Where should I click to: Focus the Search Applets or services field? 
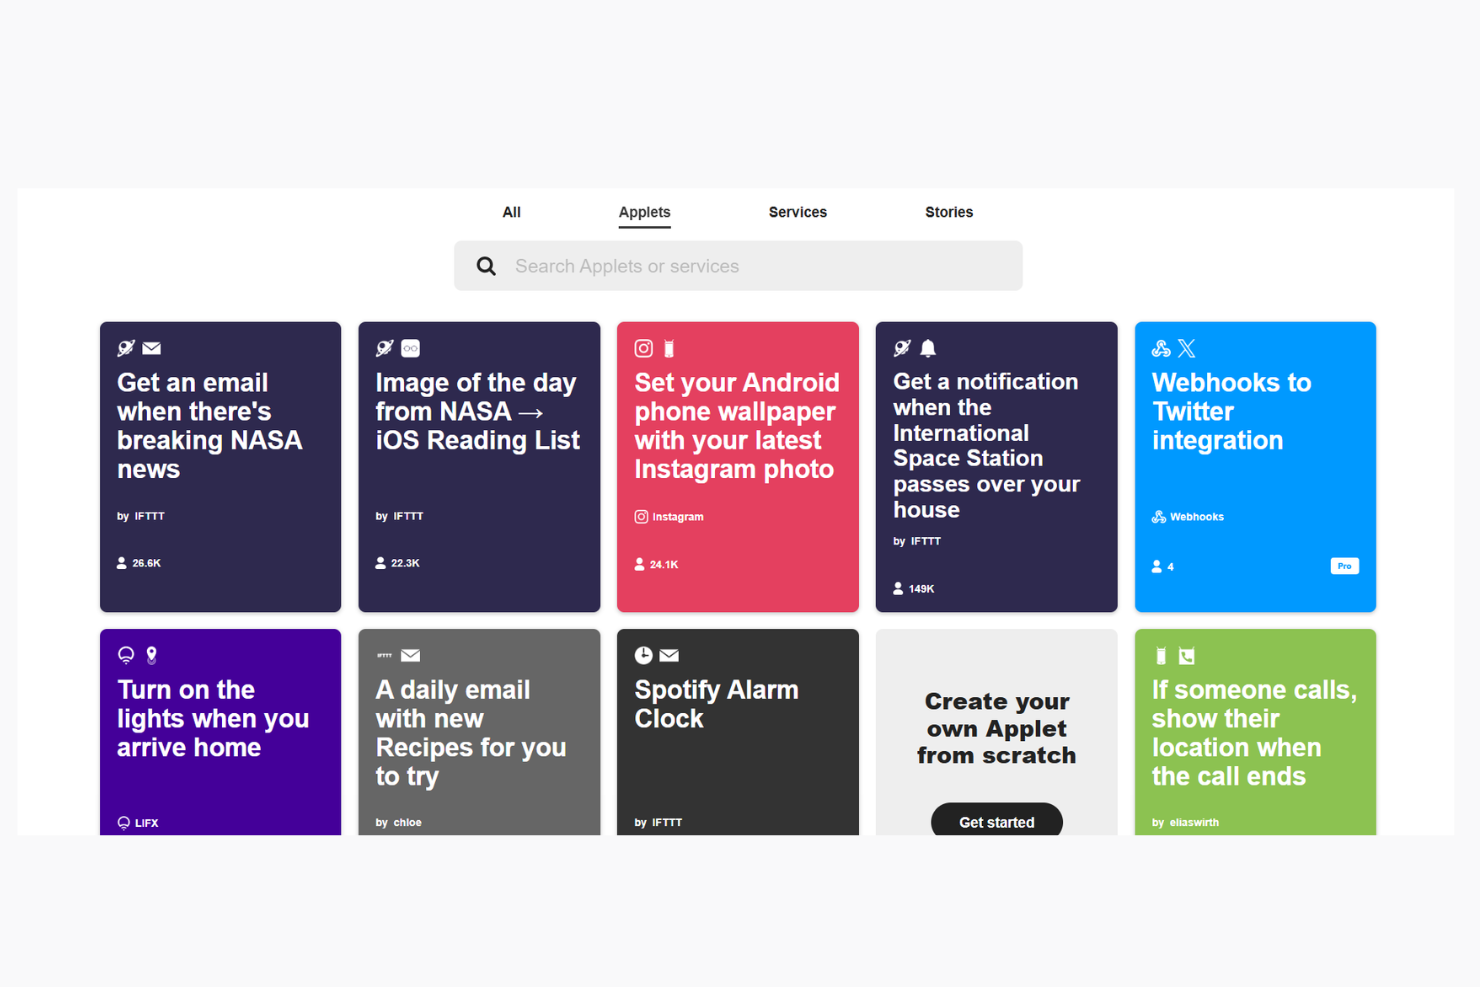pos(738,266)
